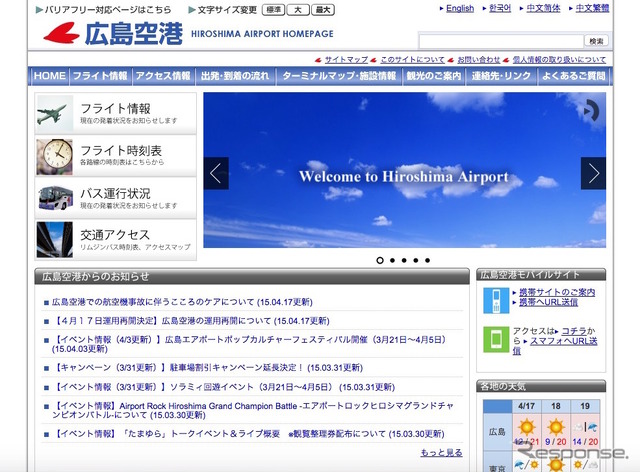Show previous slide with left arrow
Image resolution: width=640 pixels, height=472 pixels.
pos(216,174)
